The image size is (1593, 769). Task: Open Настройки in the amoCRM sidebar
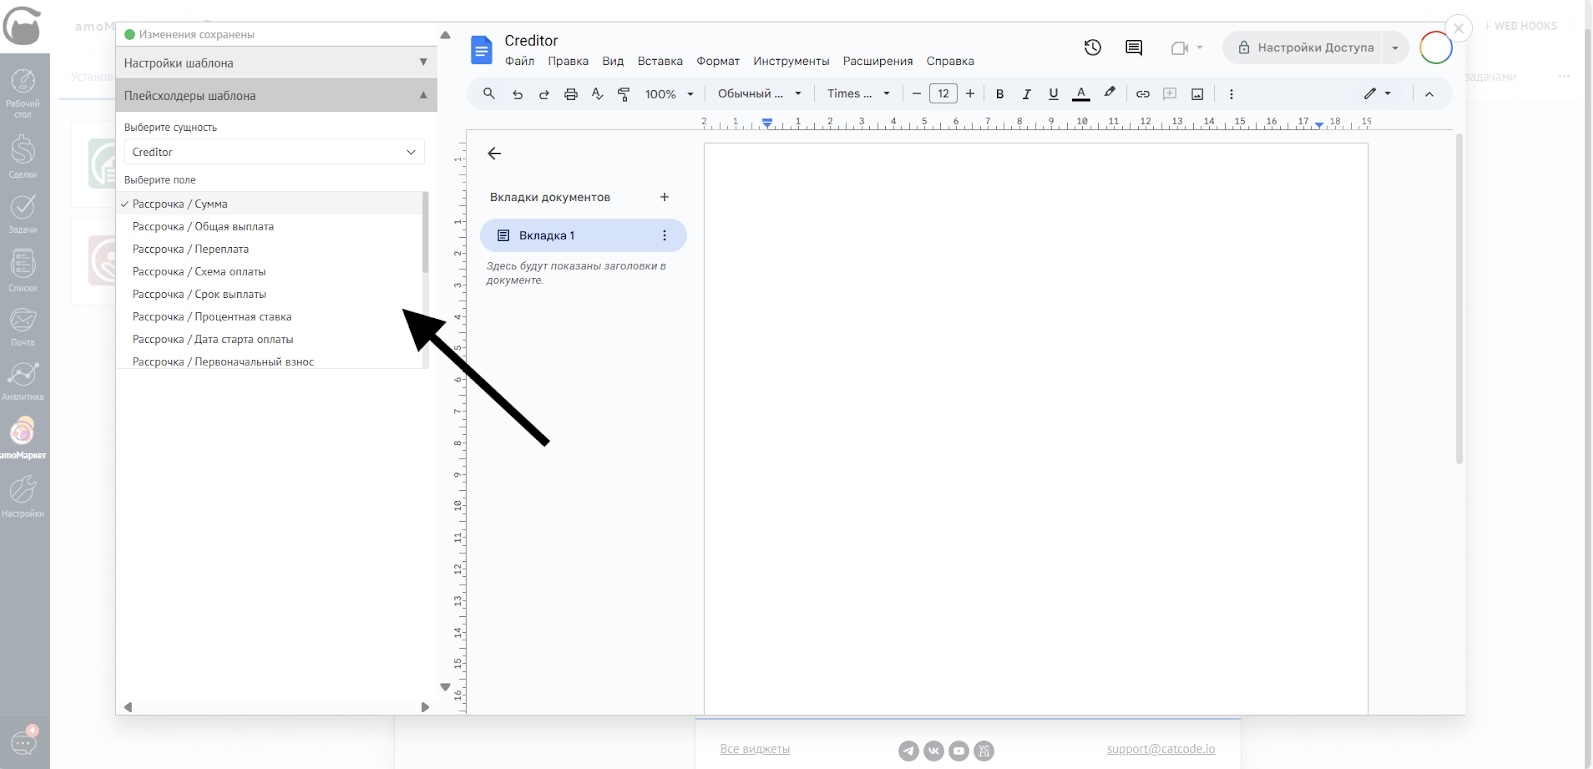23,496
